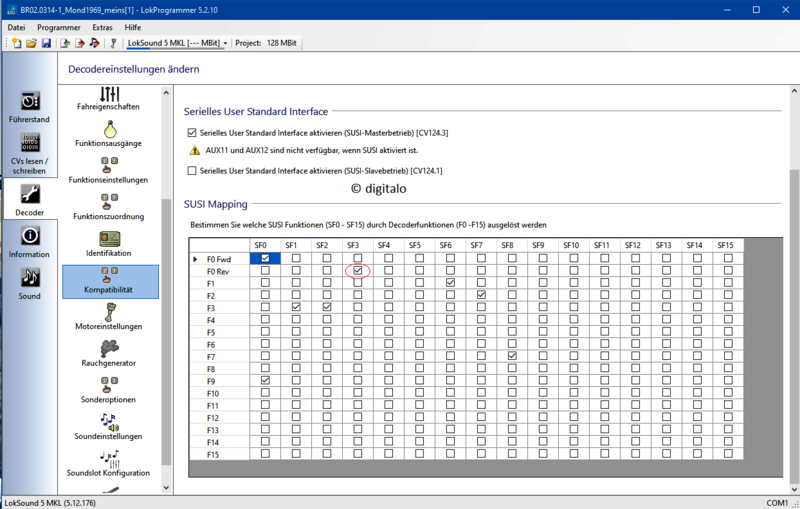Select the F15 row header
The image size is (800, 509).
pyautogui.click(x=219, y=454)
